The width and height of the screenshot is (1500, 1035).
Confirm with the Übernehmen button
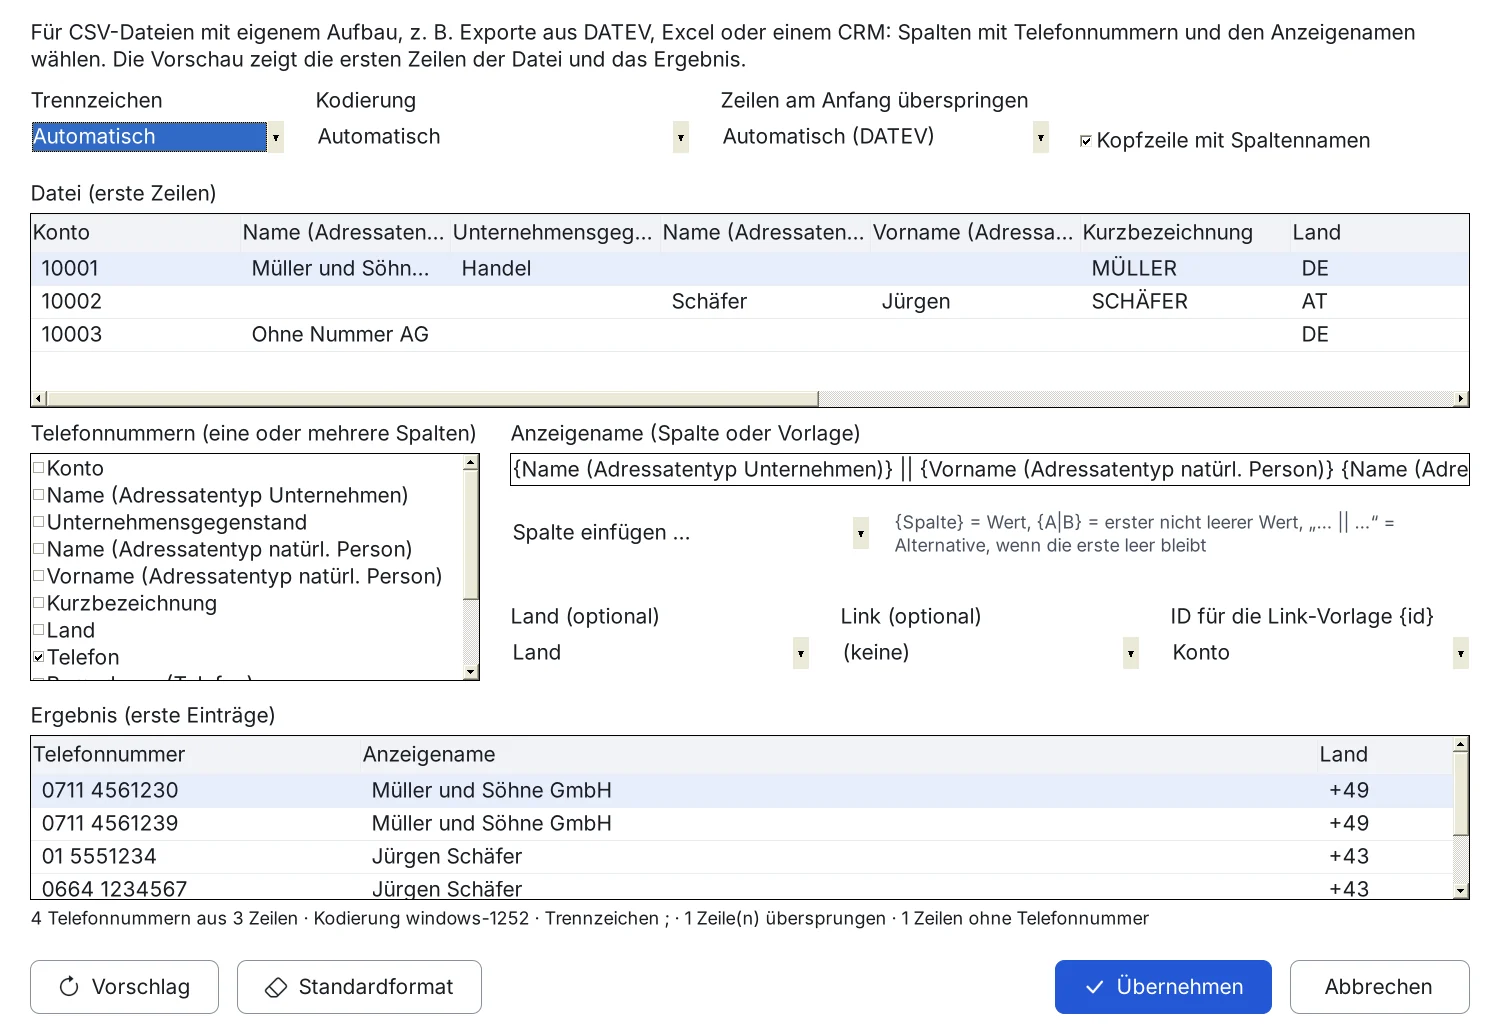click(x=1163, y=987)
